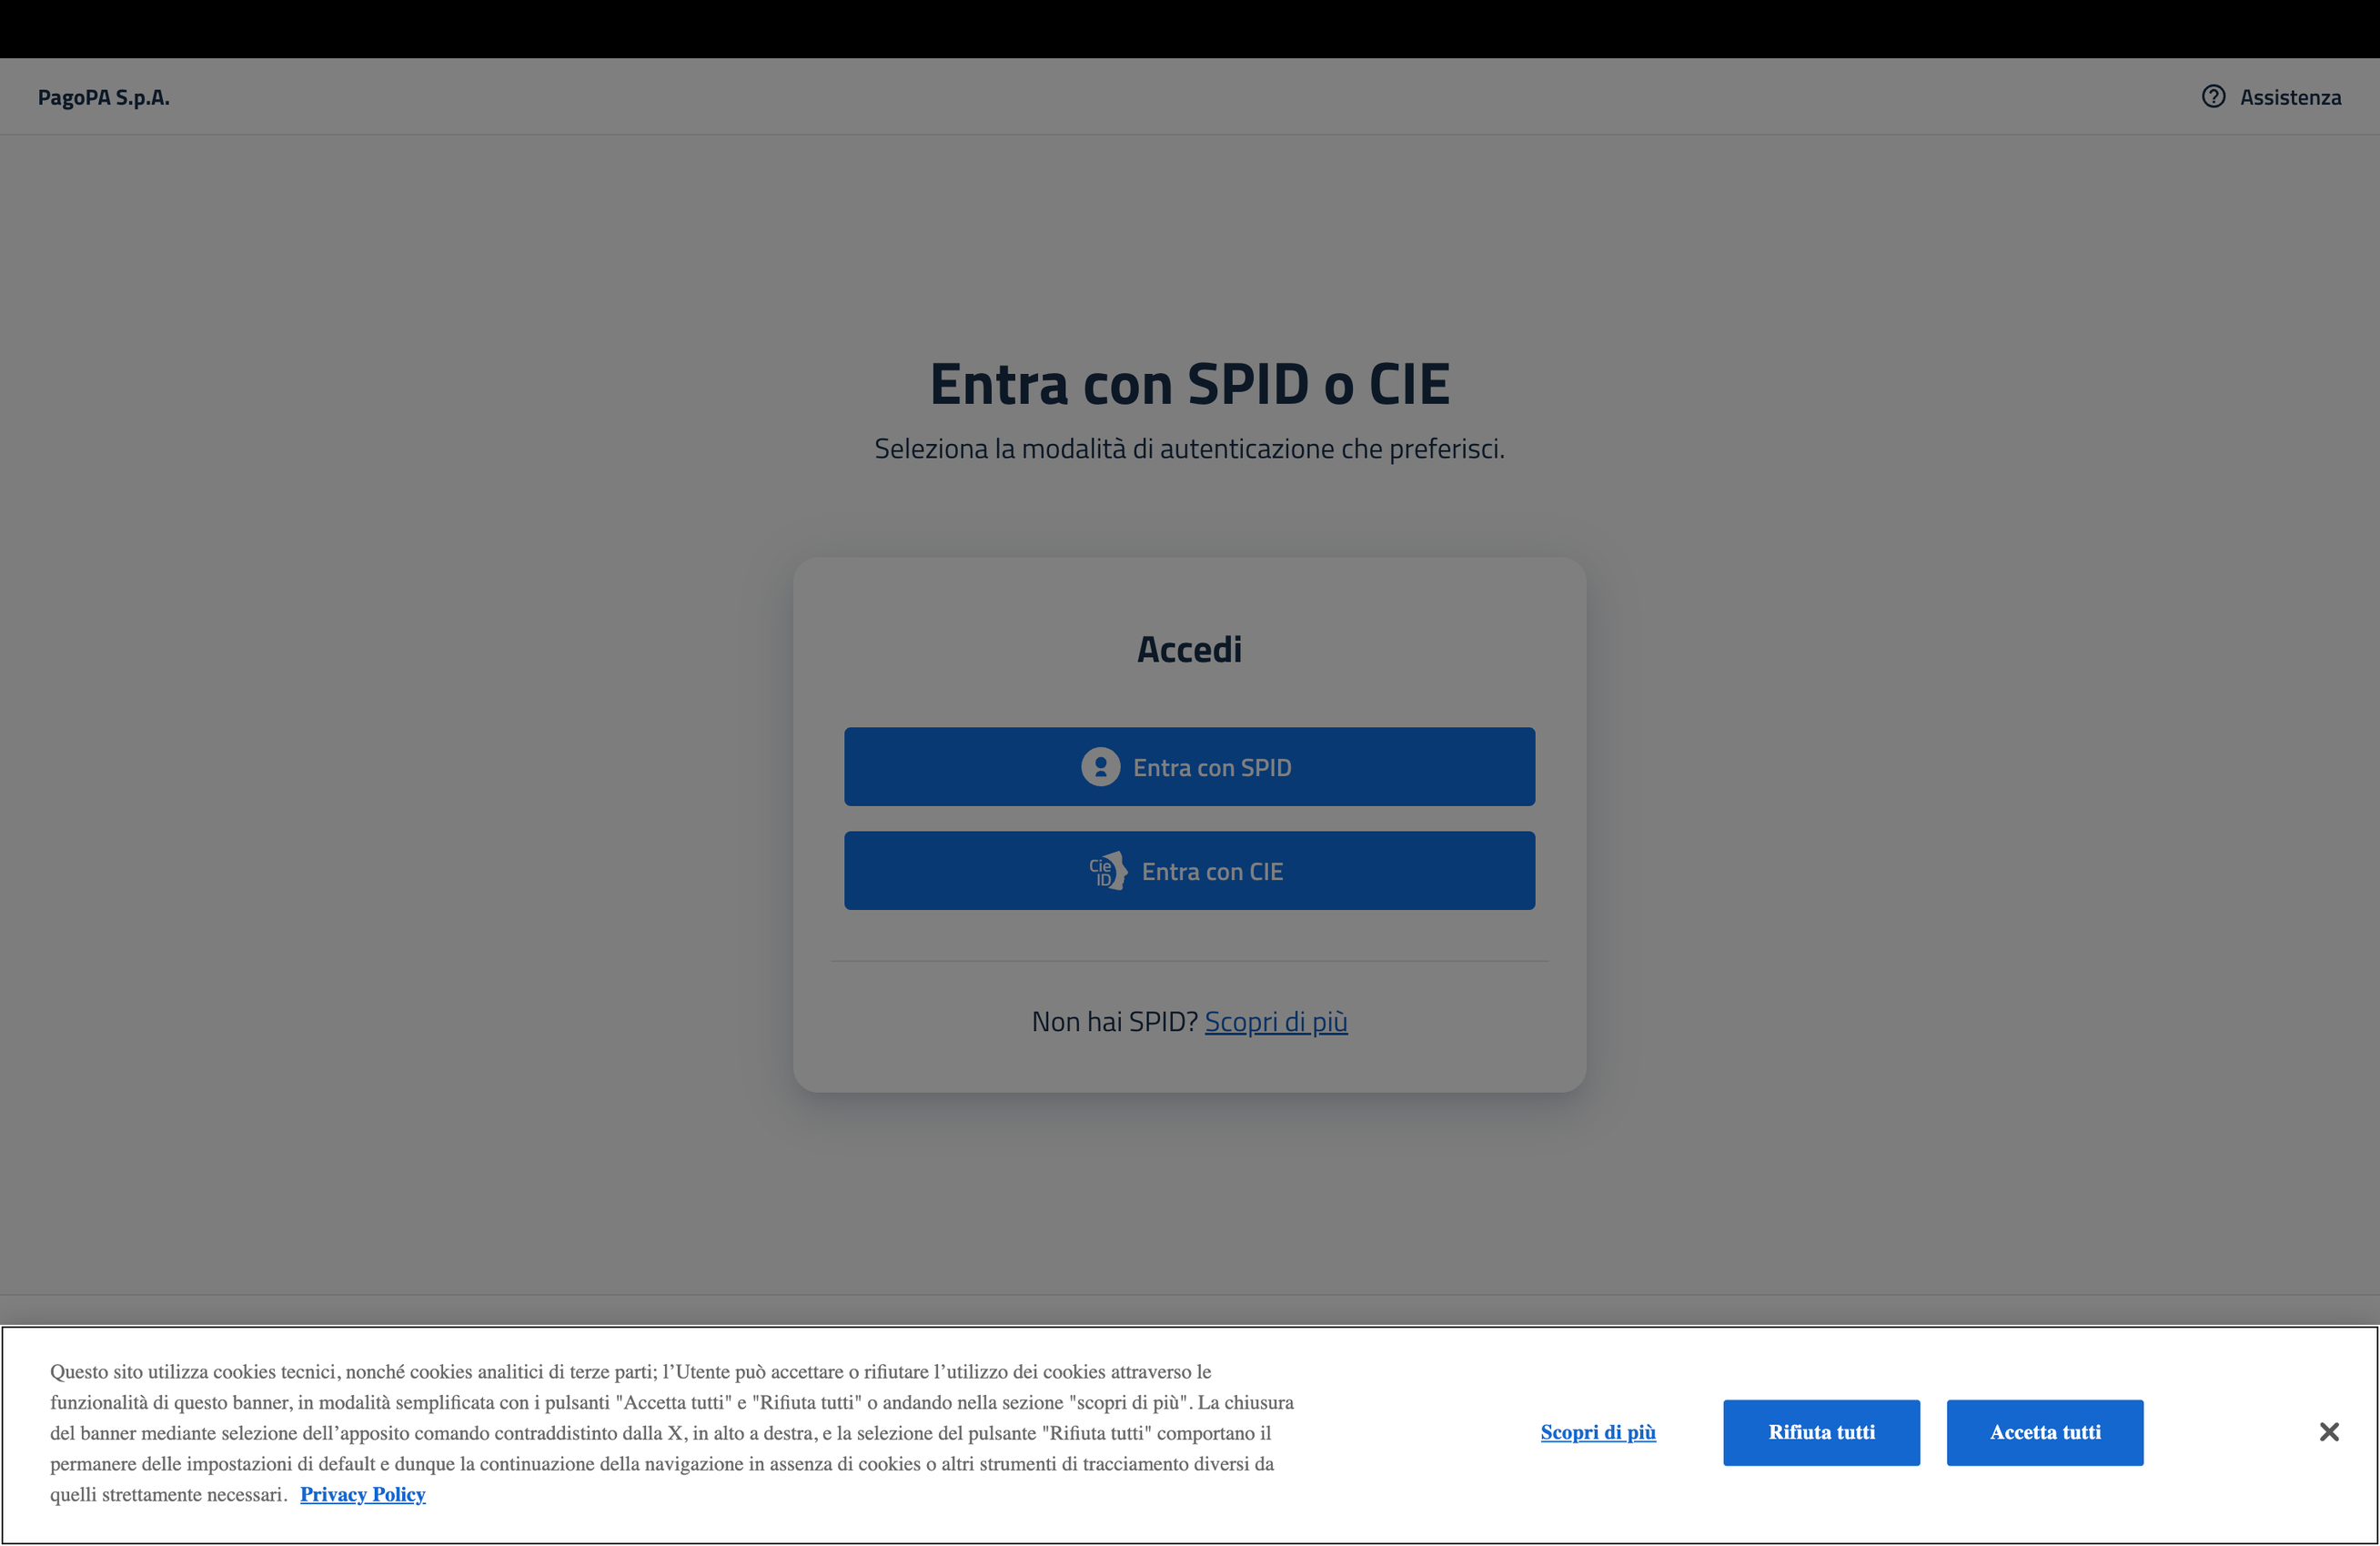Click the Non hai SPID? text

[x=1114, y=1022]
